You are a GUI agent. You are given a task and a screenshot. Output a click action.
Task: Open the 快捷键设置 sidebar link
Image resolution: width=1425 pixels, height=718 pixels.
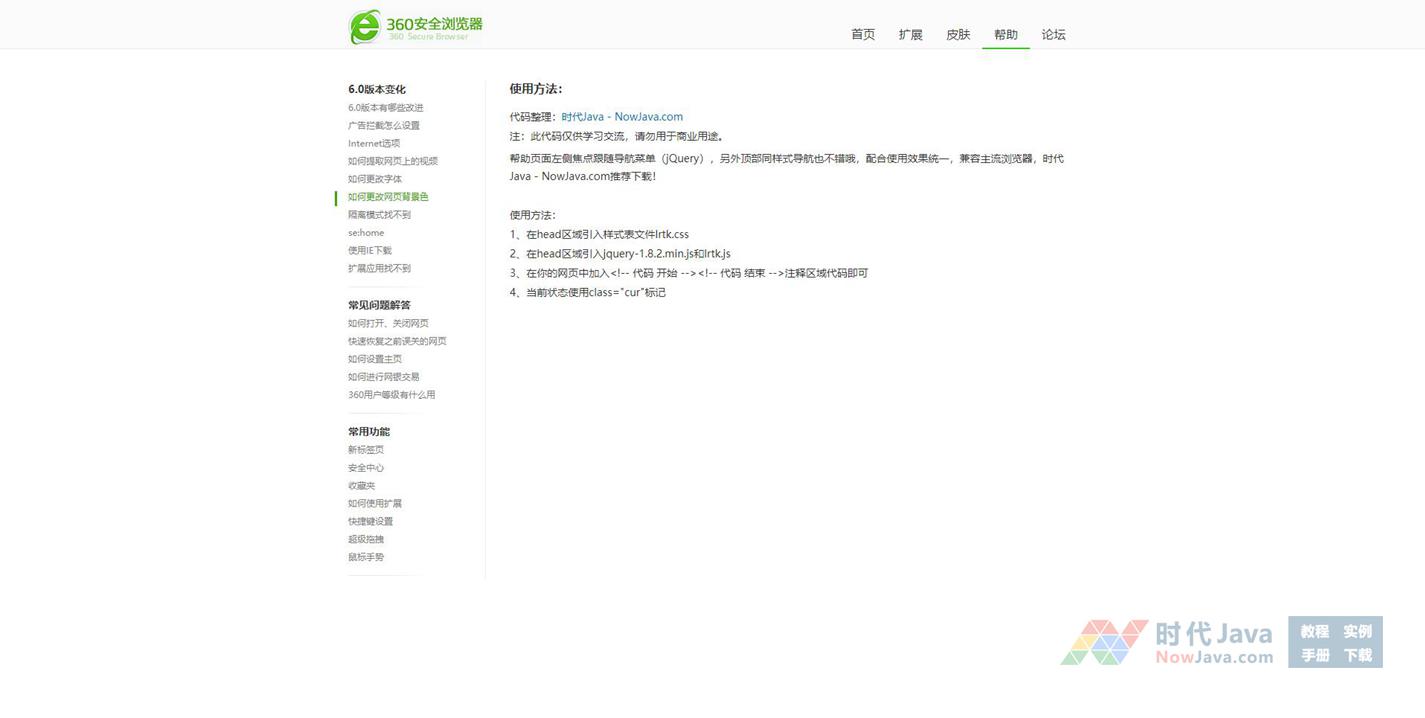click(x=370, y=522)
